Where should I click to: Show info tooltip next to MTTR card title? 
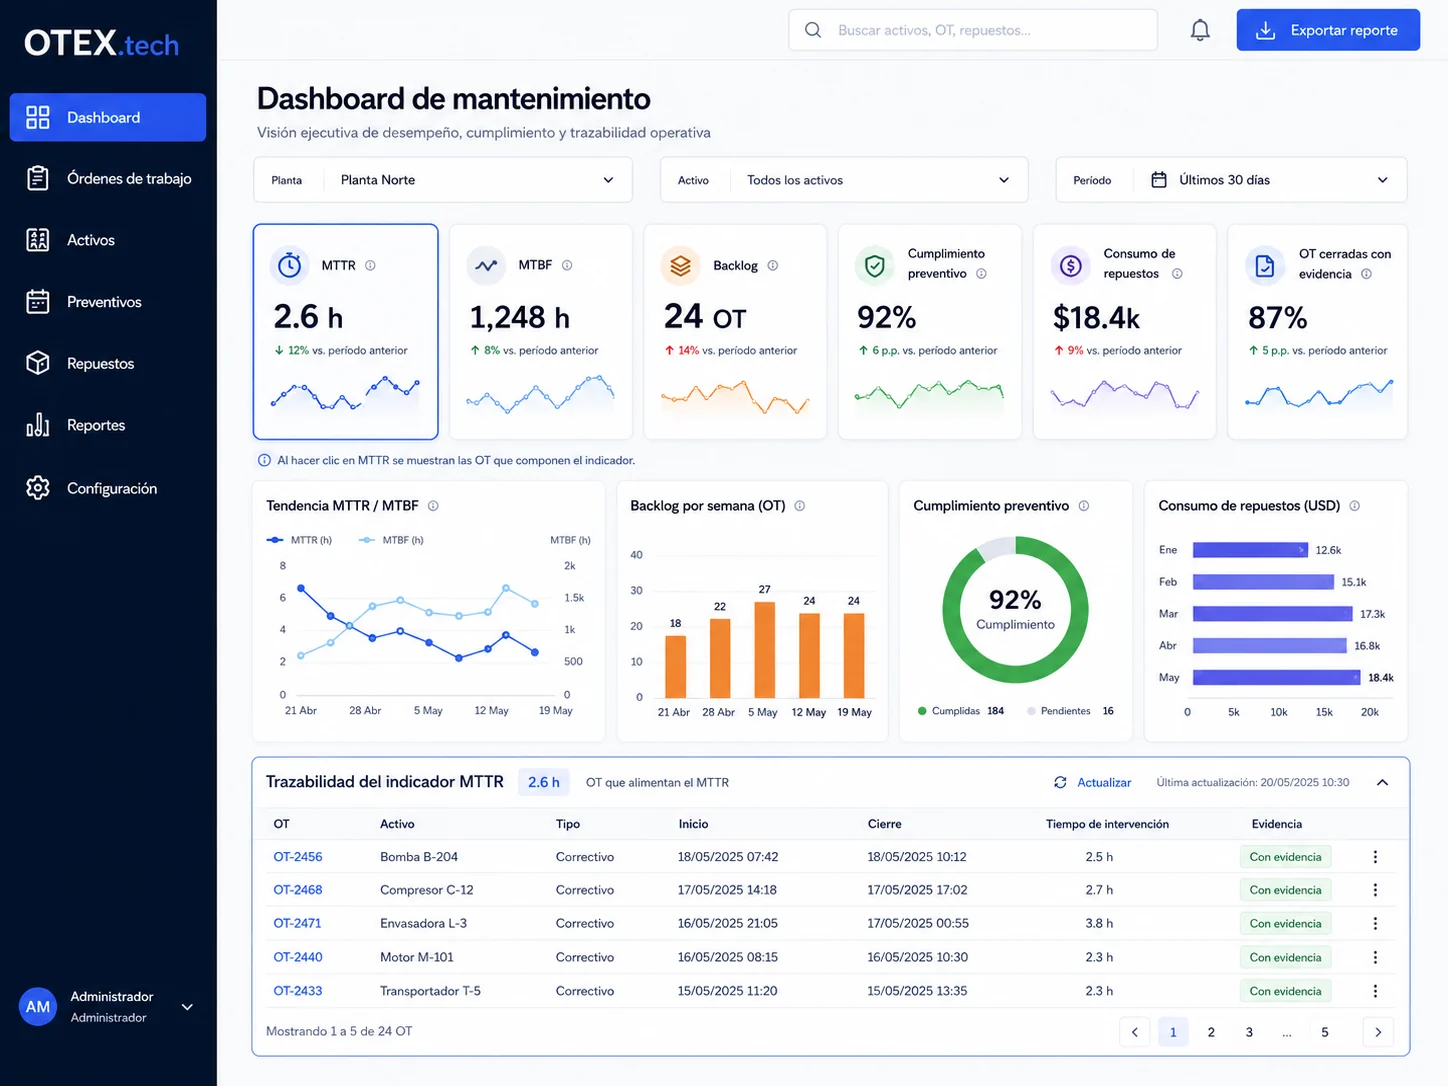(x=370, y=265)
